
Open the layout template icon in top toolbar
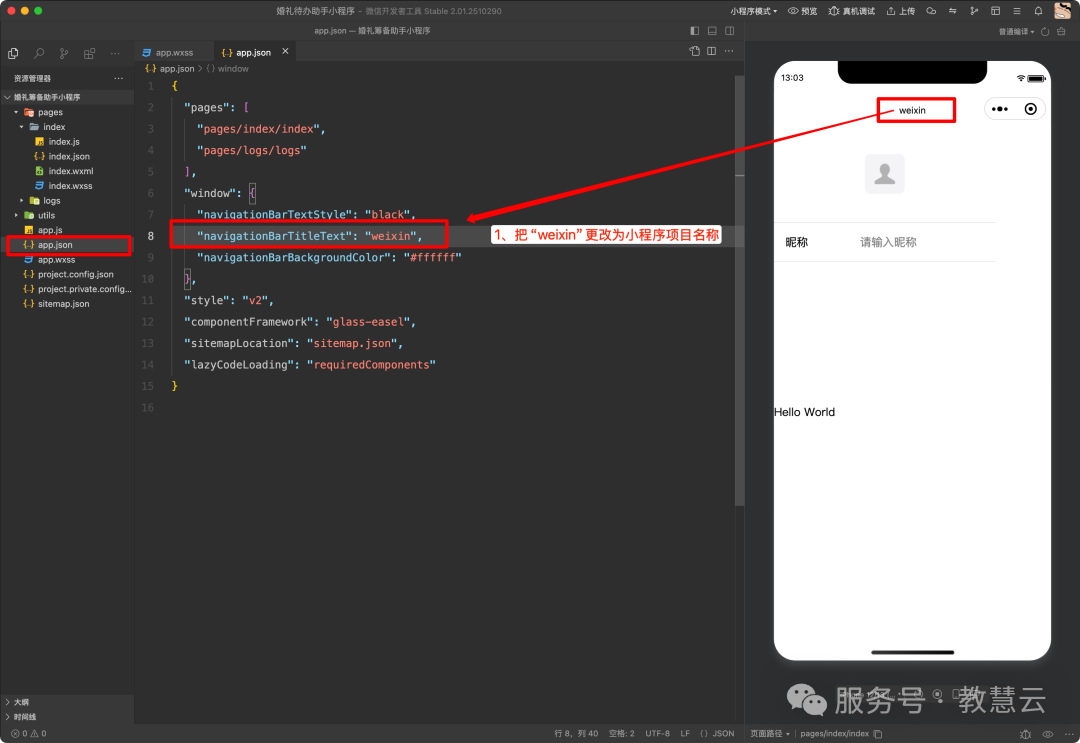tap(995, 11)
